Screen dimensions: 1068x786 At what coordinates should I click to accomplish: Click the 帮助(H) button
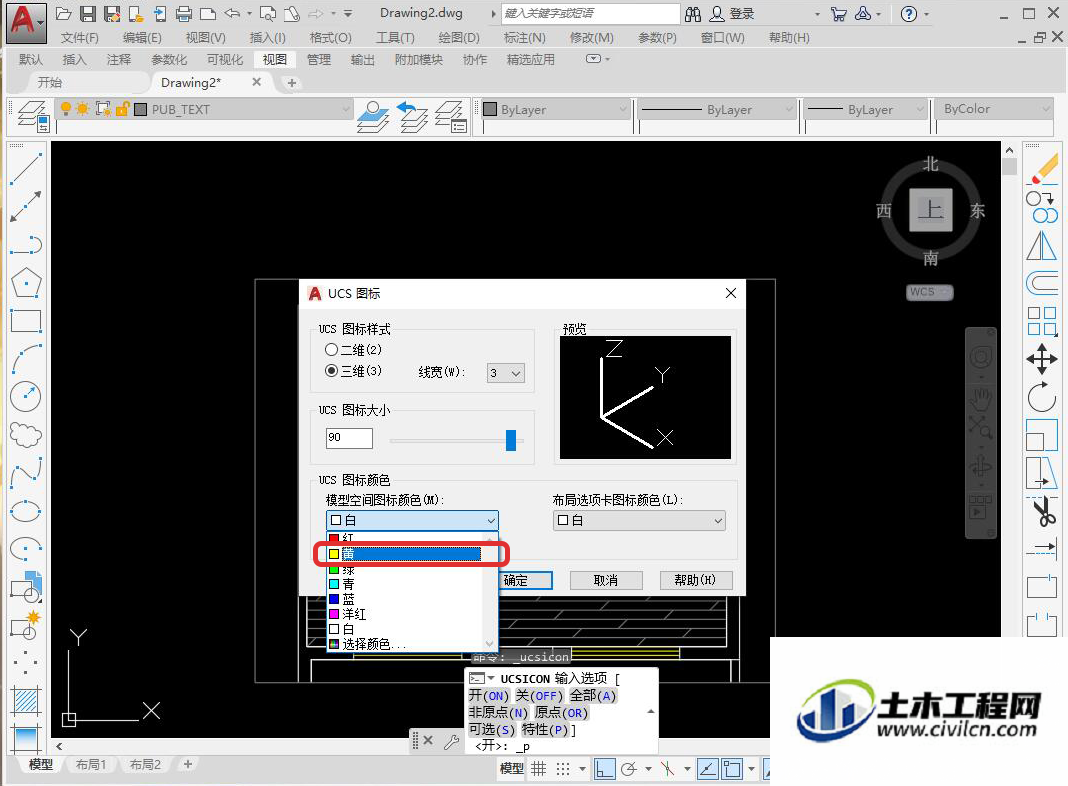(695, 580)
